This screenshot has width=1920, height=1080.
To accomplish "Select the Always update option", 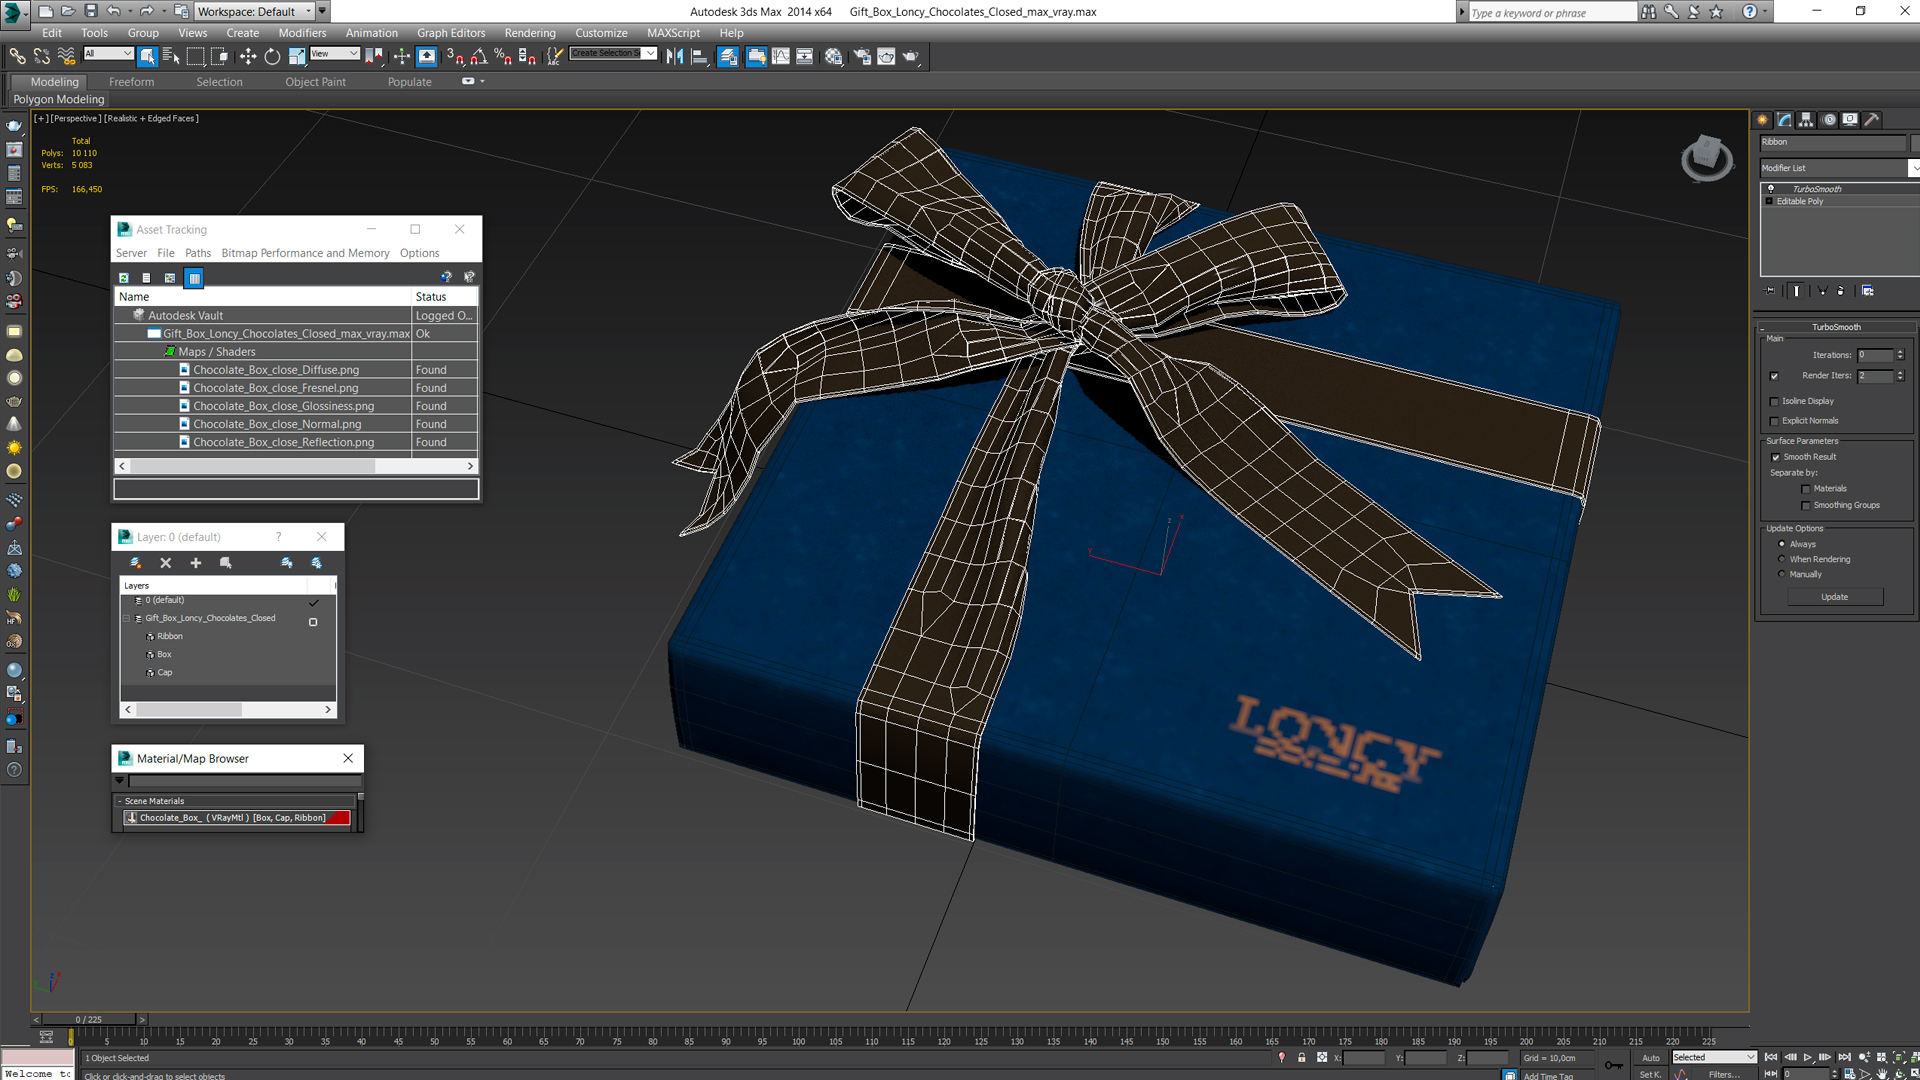I will pos(1782,544).
